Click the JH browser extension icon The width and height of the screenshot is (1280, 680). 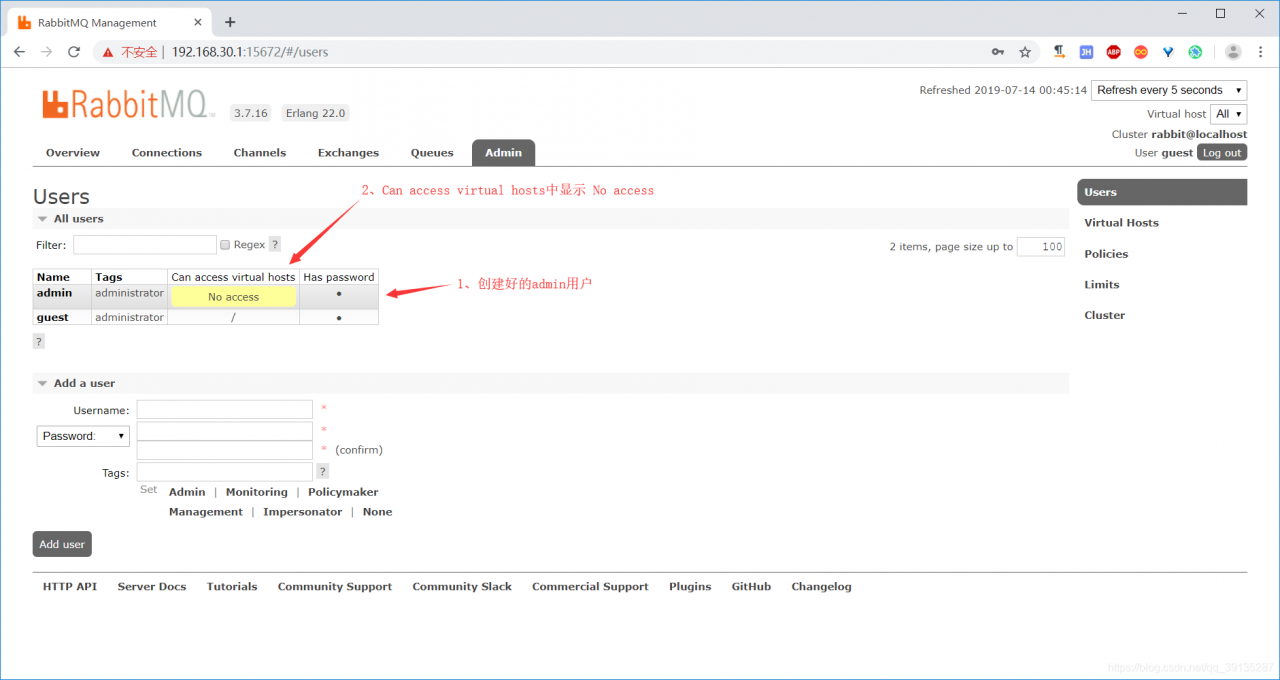pyautogui.click(x=1086, y=52)
